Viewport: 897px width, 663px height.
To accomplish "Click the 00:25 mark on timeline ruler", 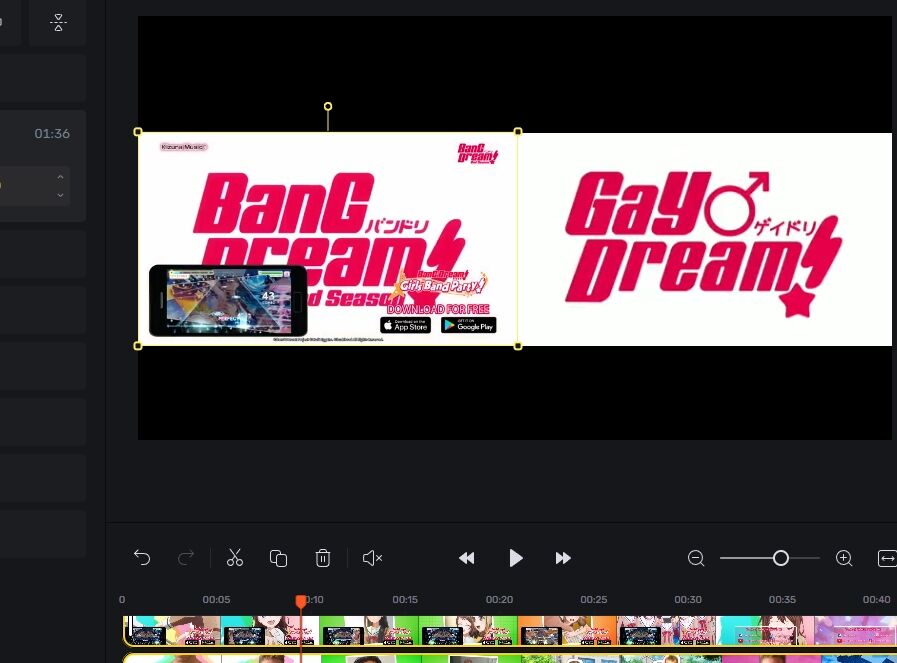I will [x=594, y=600].
